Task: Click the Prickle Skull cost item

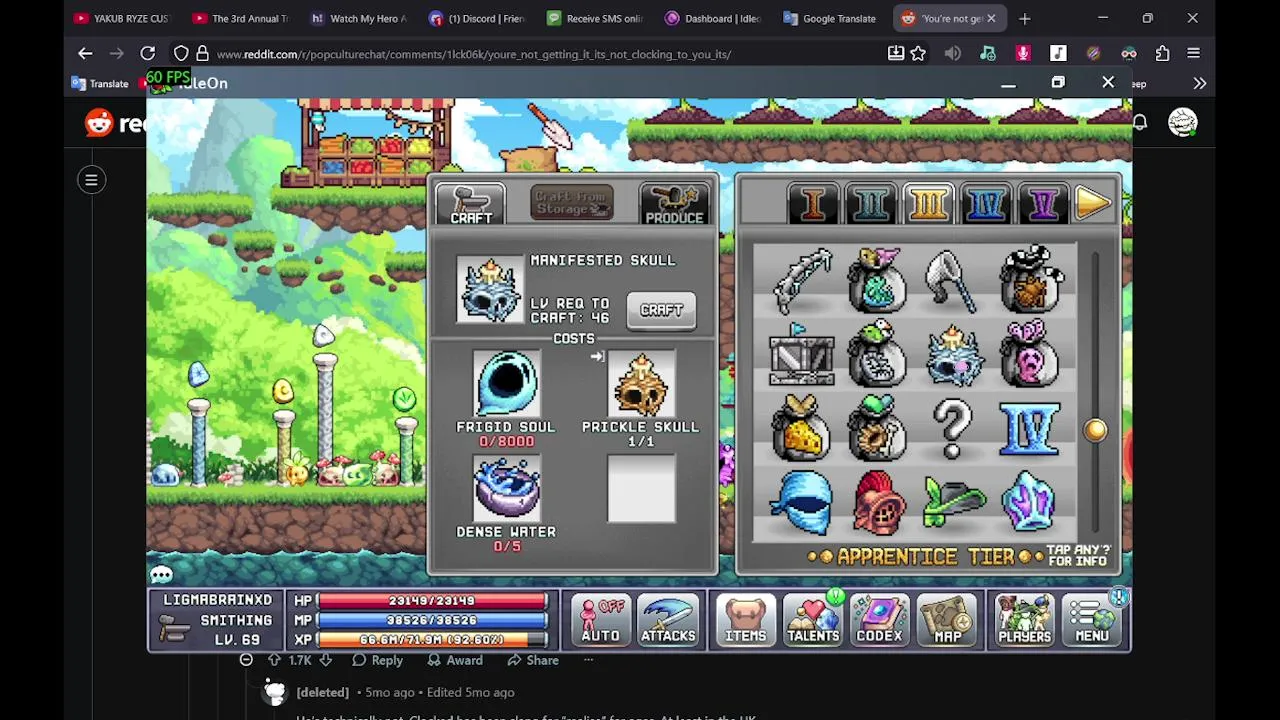Action: (641, 384)
